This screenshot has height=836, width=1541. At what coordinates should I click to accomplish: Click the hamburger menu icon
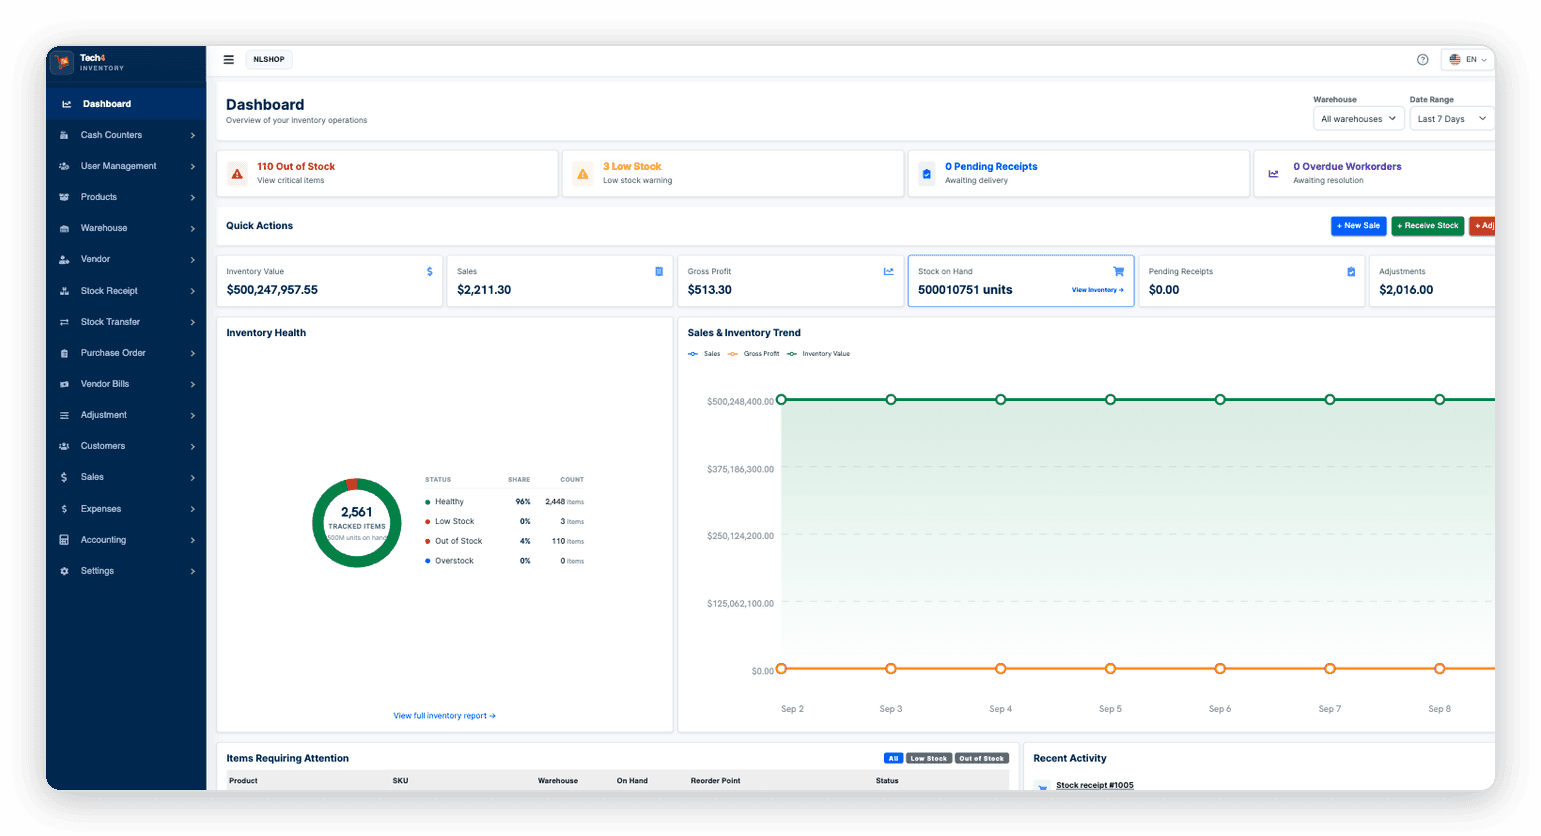pyautogui.click(x=228, y=60)
